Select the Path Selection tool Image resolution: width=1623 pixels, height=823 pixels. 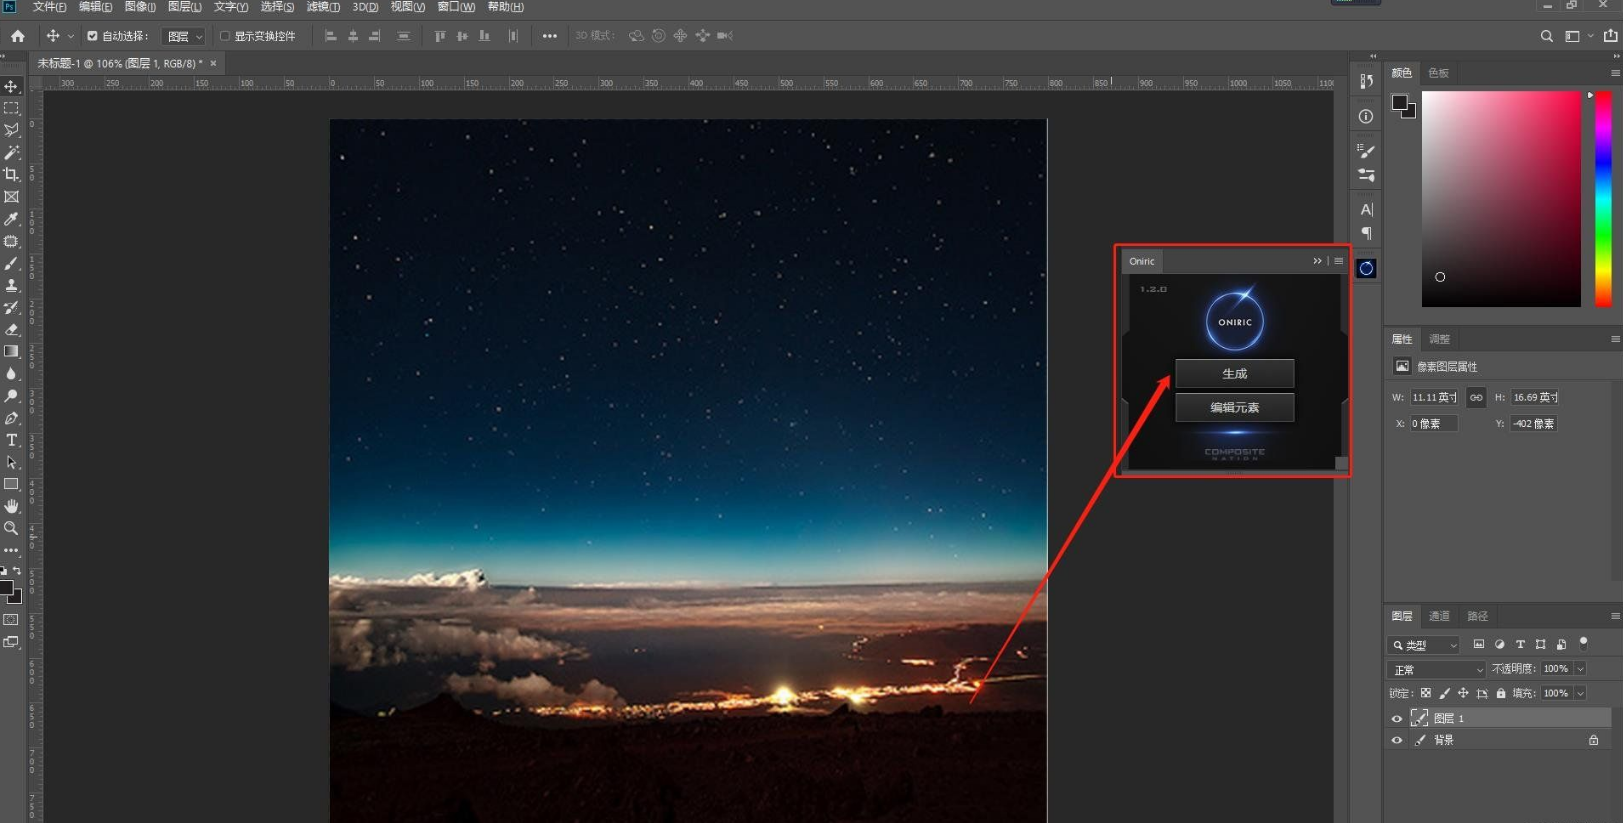[x=11, y=462]
